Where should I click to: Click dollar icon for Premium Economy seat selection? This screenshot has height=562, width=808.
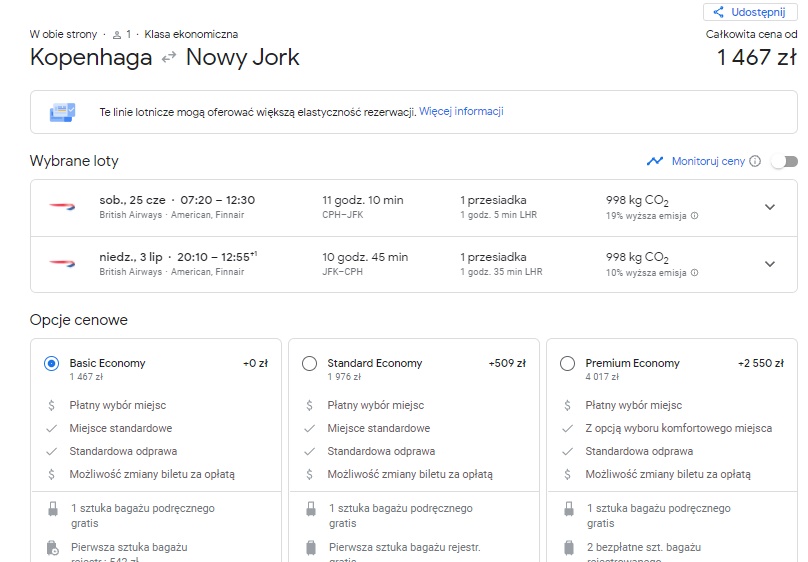[x=567, y=405]
